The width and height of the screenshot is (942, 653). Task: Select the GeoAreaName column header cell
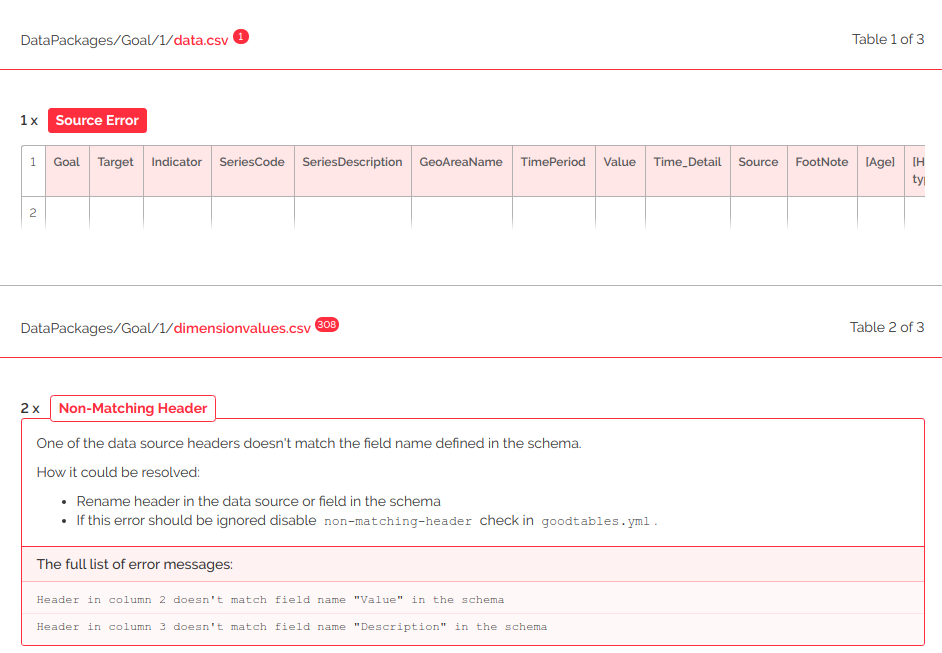pos(462,171)
